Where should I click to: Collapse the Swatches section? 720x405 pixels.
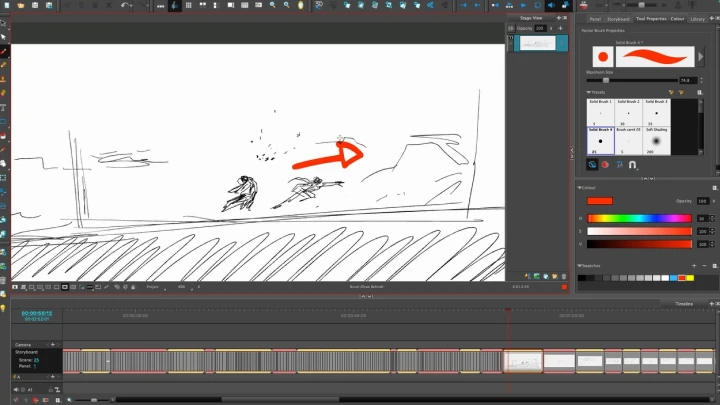tap(580, 264)
